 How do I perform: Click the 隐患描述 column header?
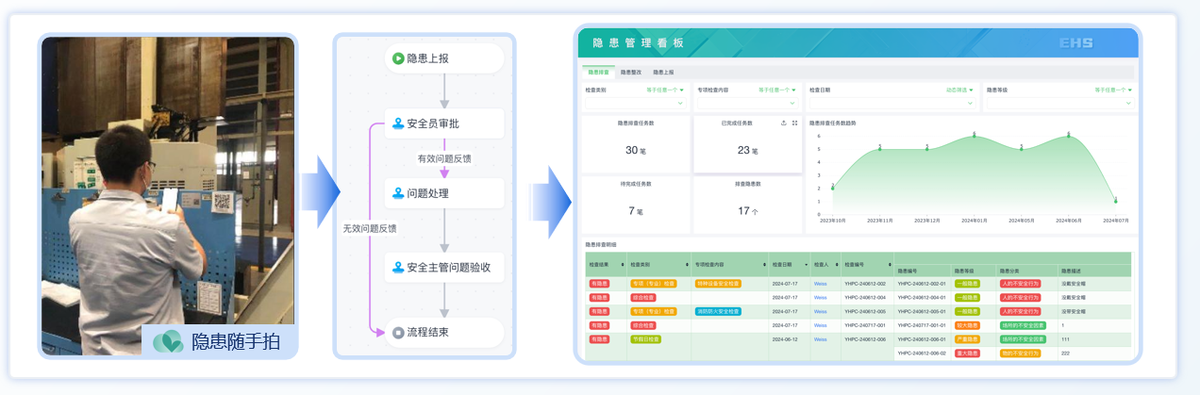coord(1072,271)
